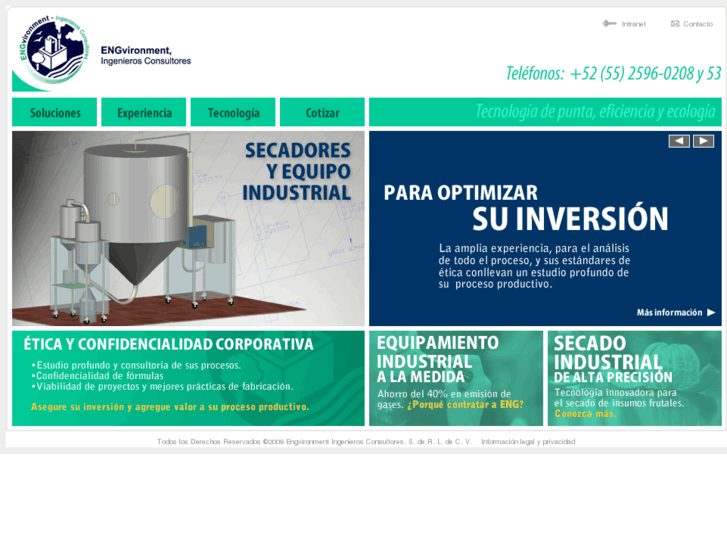Click the Teléfonos phone number text
This screenshot has width=727, height=545.
613,73
